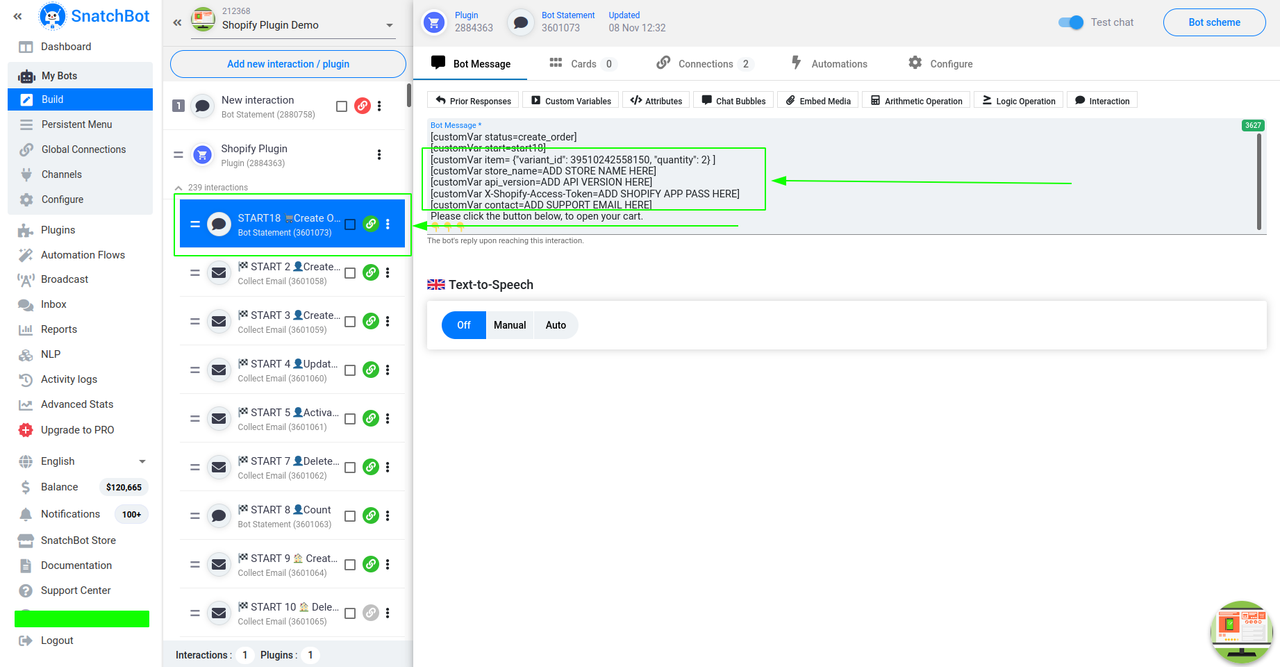The height and width of the screenshot is (667, 1280).
Task: Tick checkbox for New interaction
Action: [x=342, y=106]
